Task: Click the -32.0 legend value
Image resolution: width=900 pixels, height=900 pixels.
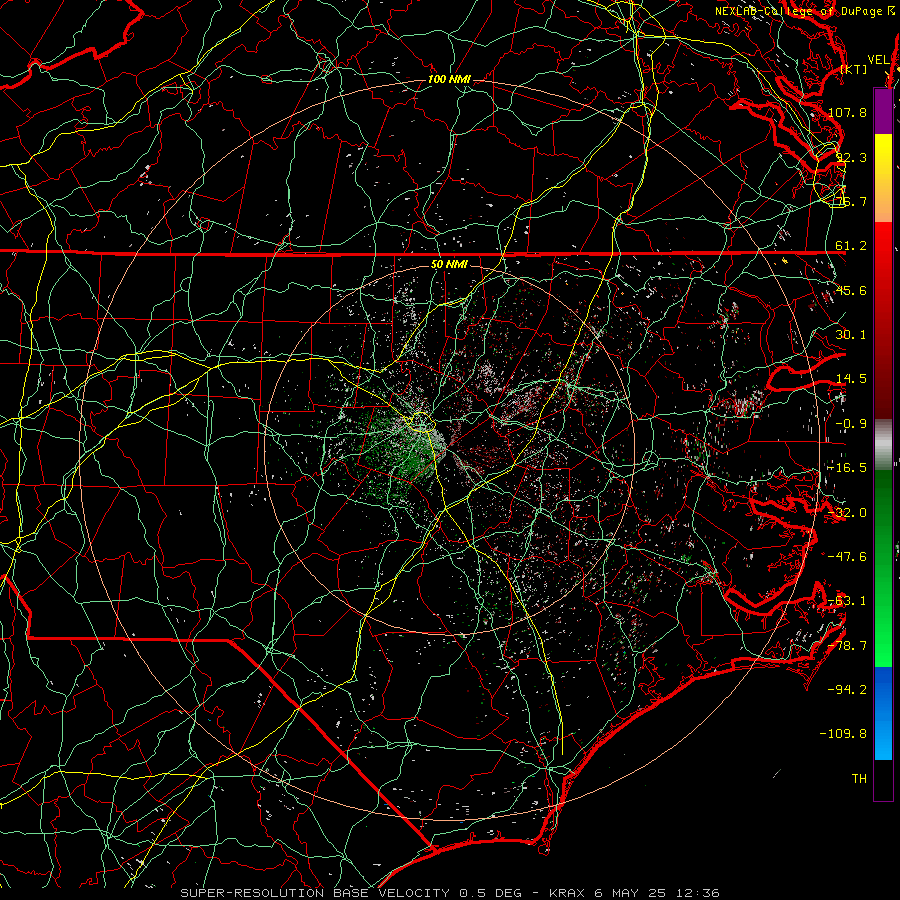Action: [847, 513]
